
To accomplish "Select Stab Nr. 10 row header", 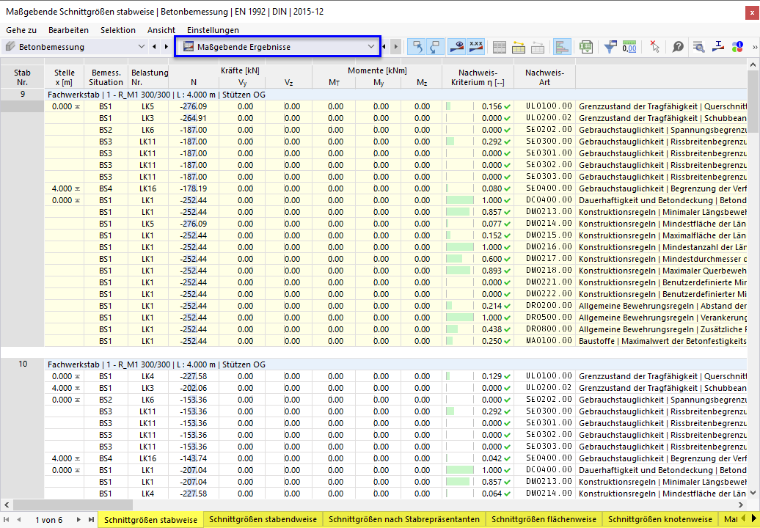I will pyautogui.click(x=22, y=364).
